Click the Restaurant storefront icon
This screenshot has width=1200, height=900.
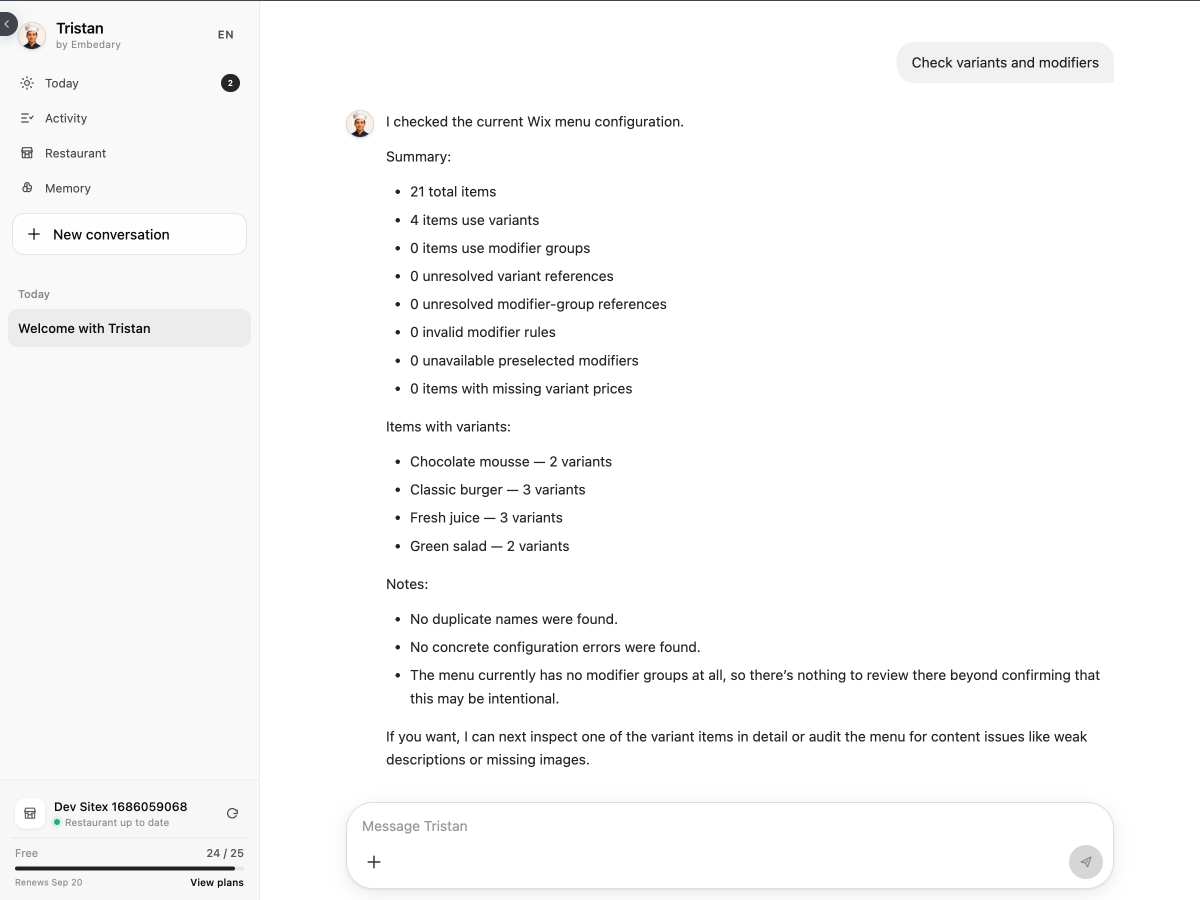point(27,153)
